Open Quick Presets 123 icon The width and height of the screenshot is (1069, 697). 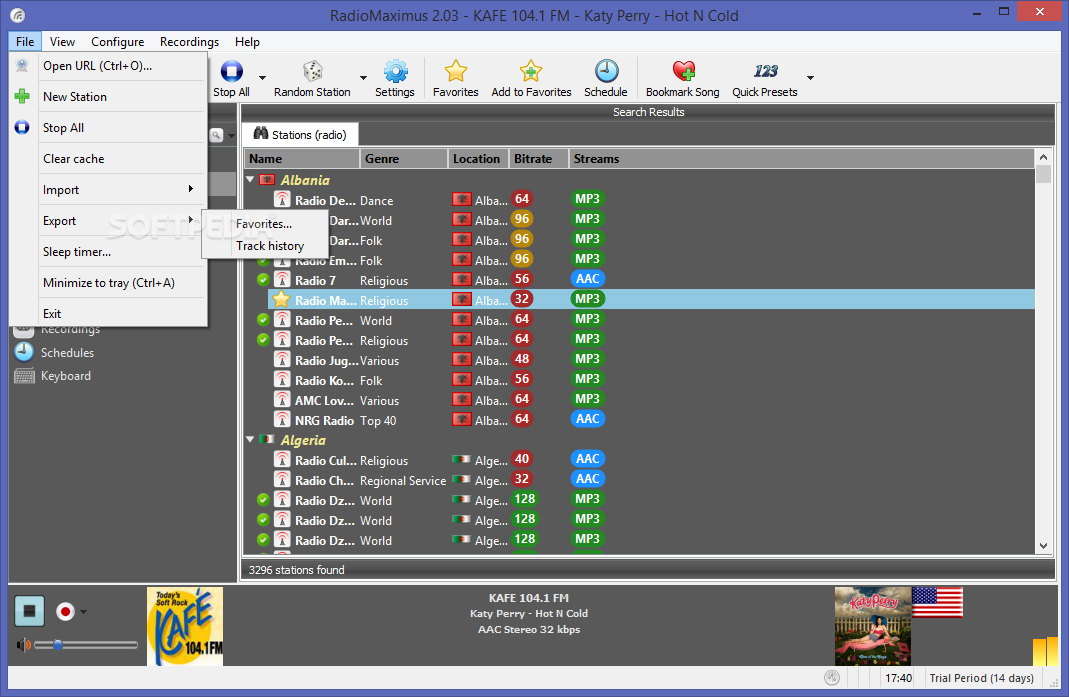(x=766, y=71)
